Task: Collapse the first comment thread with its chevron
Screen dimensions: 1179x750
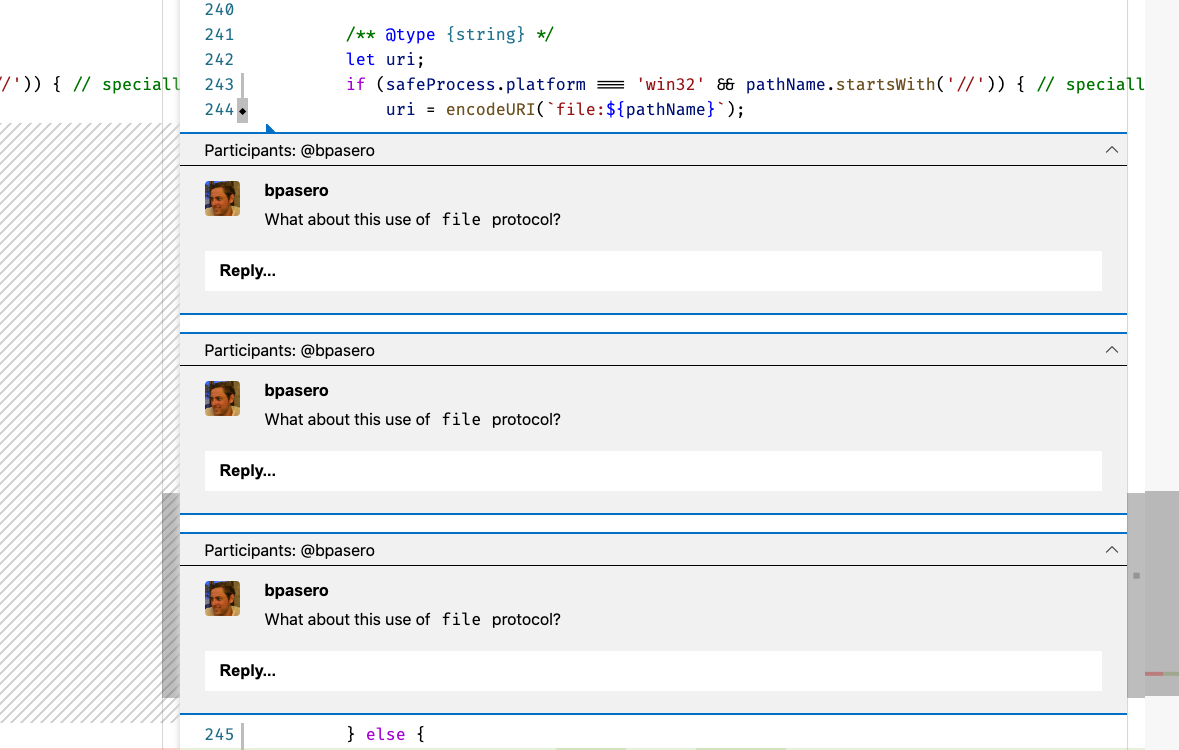Action: click(x=1112, y=148)
